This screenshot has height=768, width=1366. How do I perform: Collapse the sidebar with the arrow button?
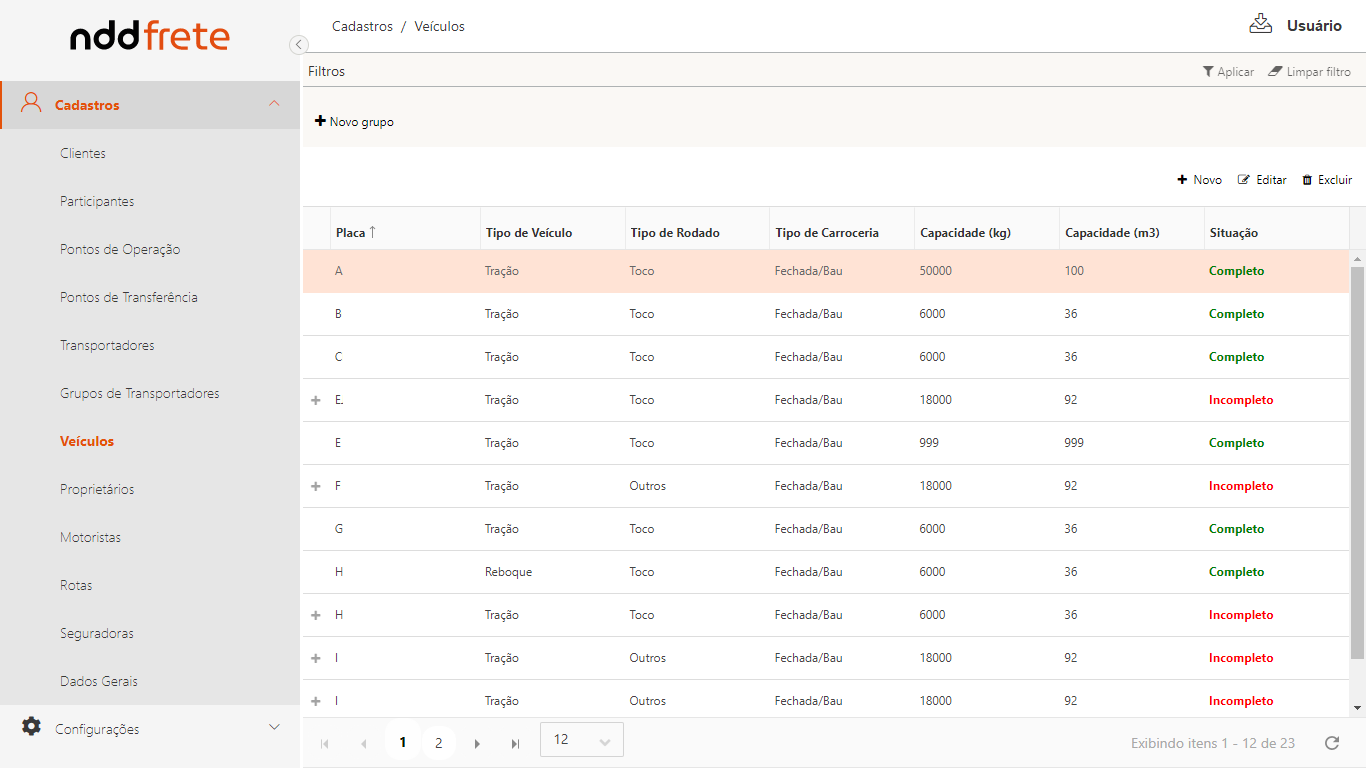point(298,45)
